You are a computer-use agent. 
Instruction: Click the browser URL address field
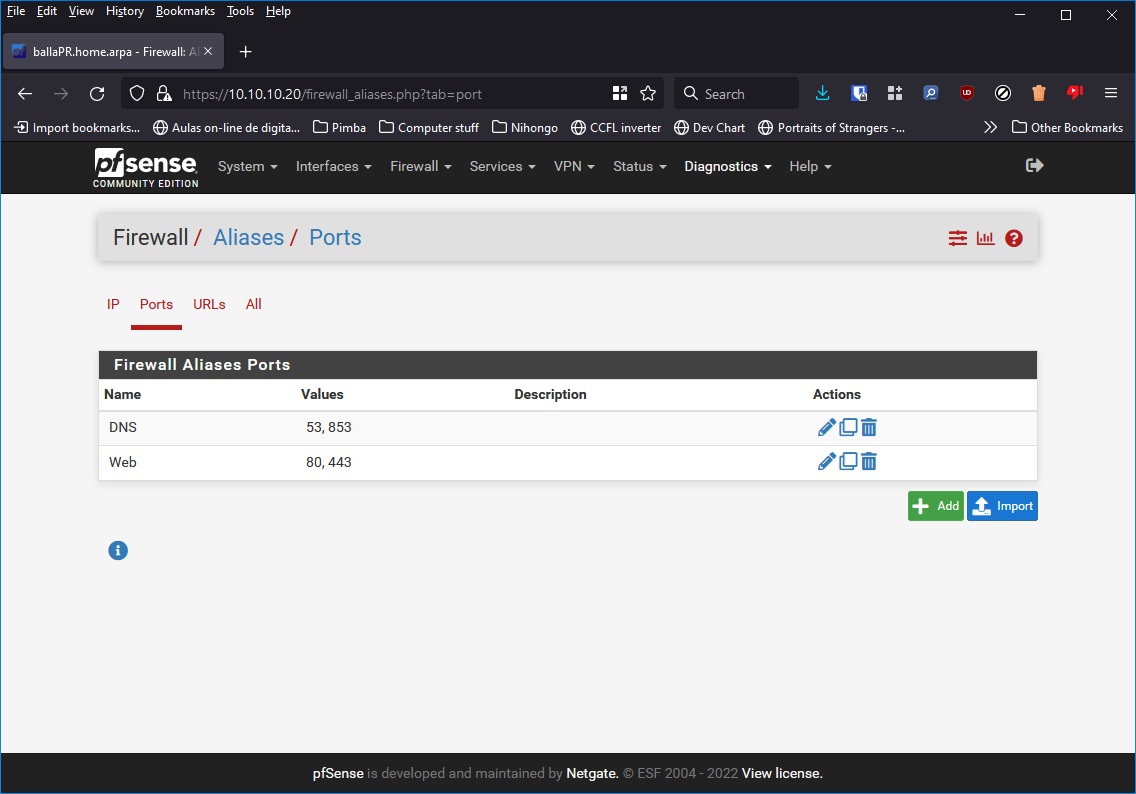pyautogui.click(x=390, y=94)
